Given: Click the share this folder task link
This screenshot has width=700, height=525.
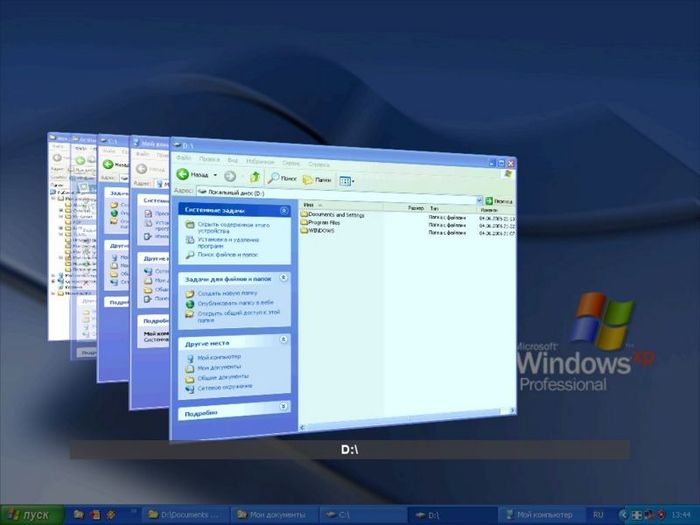Looking at the screenshot, I should (x=238, y=316).
